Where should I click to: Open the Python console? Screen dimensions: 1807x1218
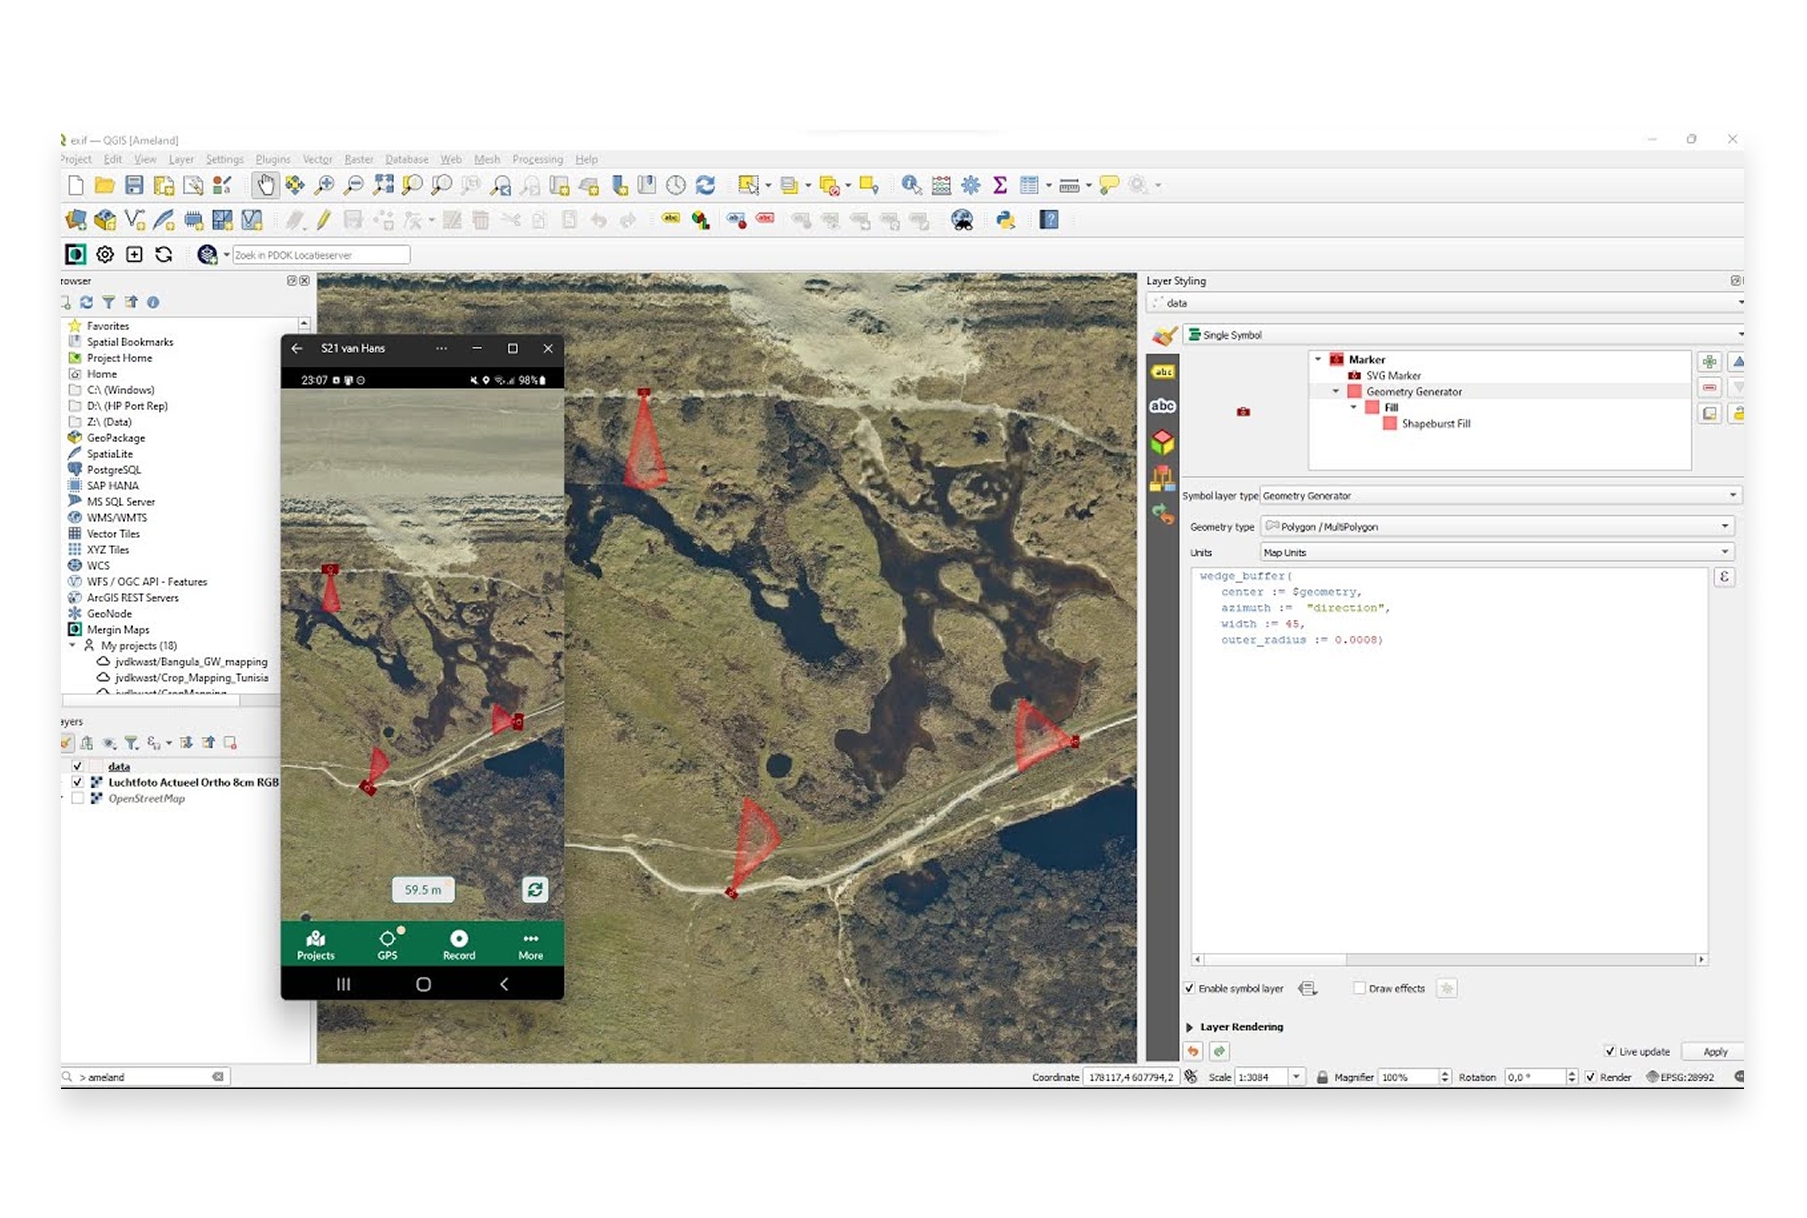1005,220
